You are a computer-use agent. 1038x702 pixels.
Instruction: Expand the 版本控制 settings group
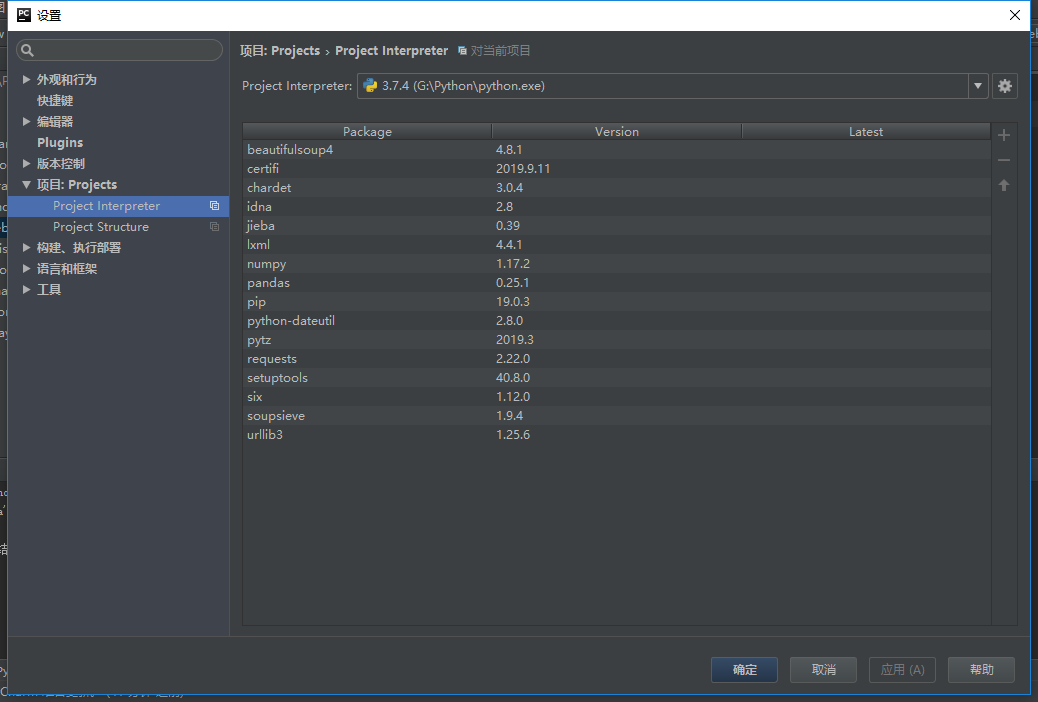26,164
